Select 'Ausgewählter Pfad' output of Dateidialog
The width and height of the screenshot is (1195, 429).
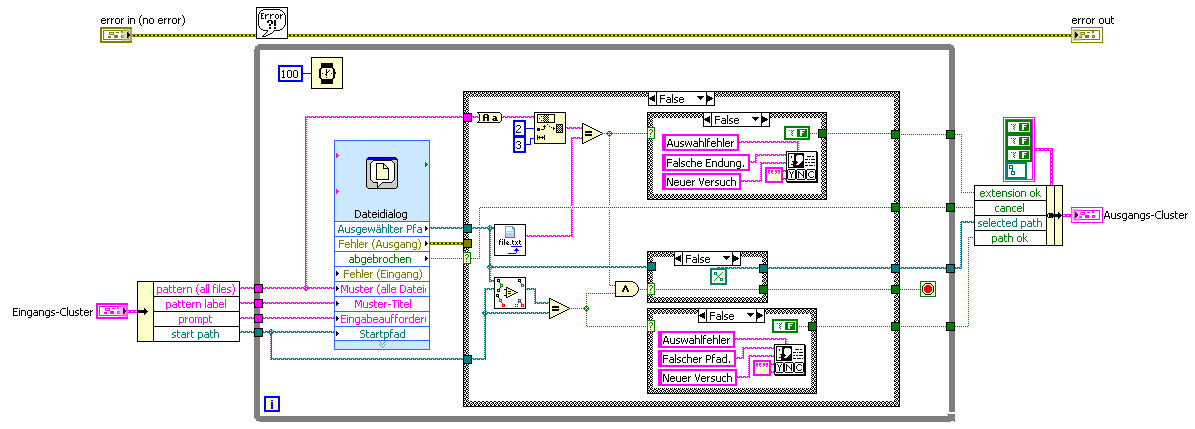click(383, 229)
